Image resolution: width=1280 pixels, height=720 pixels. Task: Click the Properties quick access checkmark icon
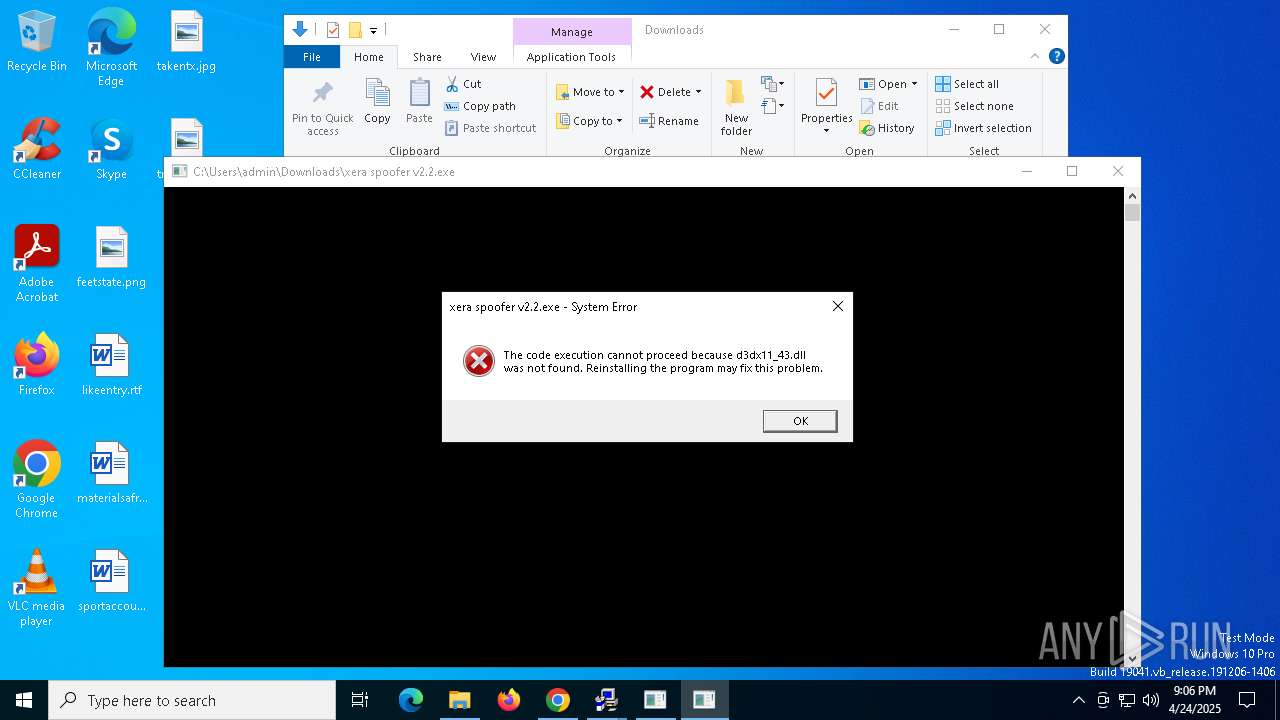[333, 30]
